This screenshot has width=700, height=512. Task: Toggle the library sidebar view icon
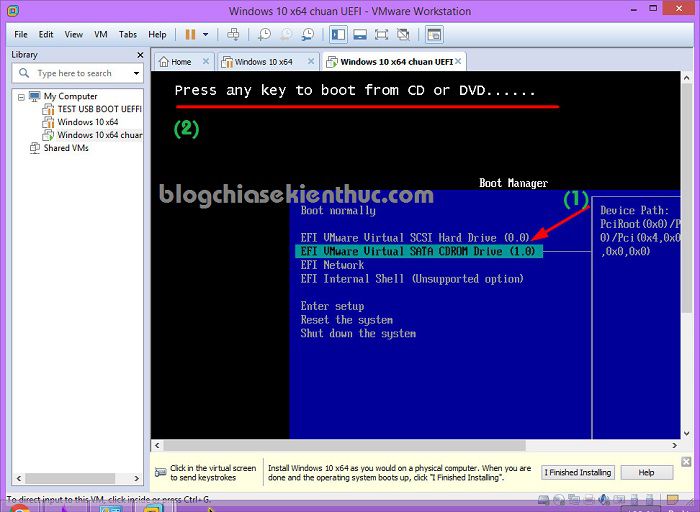click(338, 34)
